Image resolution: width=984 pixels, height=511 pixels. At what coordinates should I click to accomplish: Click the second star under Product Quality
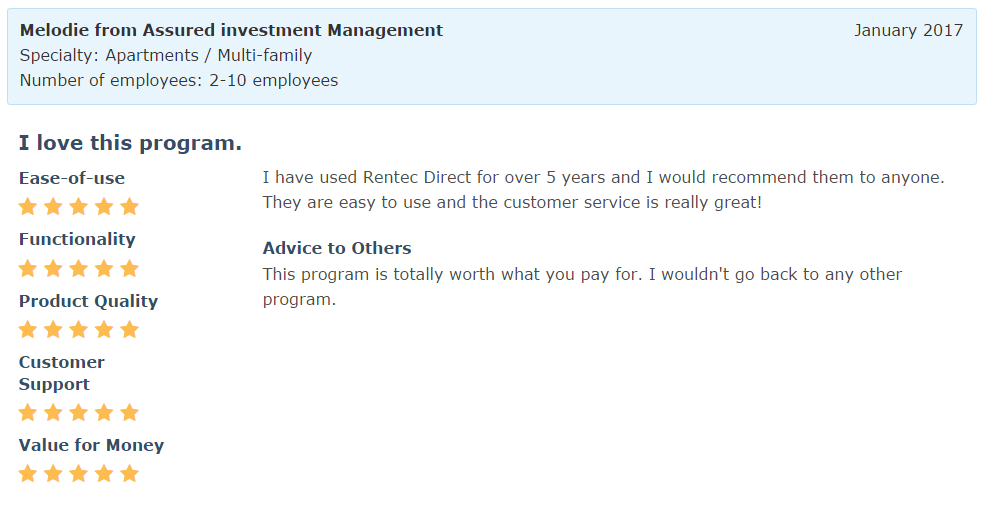coord(53,330)
